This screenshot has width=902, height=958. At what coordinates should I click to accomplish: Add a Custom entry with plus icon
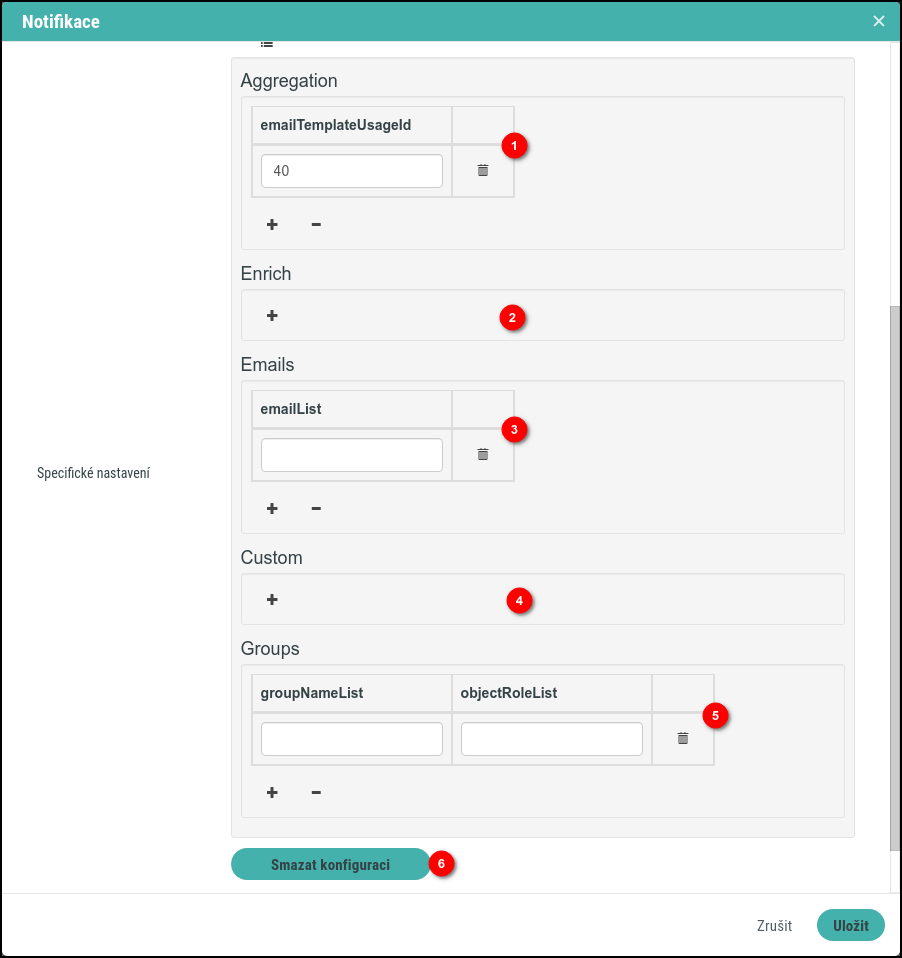271,599
